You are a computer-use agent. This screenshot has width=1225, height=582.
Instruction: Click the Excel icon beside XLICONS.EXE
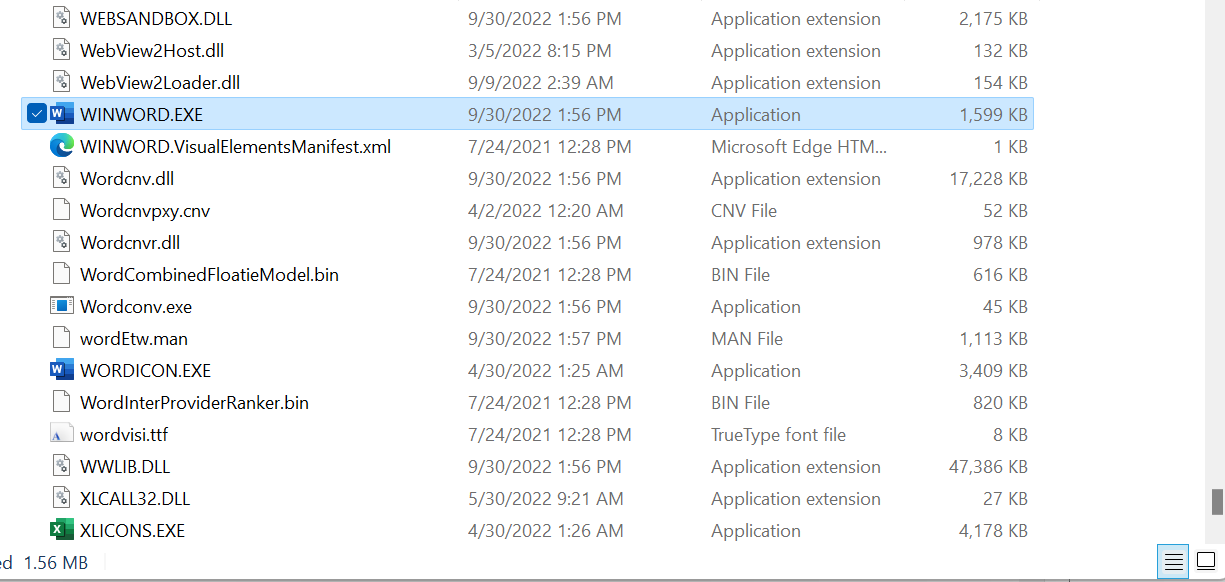(x=62, y=531)
